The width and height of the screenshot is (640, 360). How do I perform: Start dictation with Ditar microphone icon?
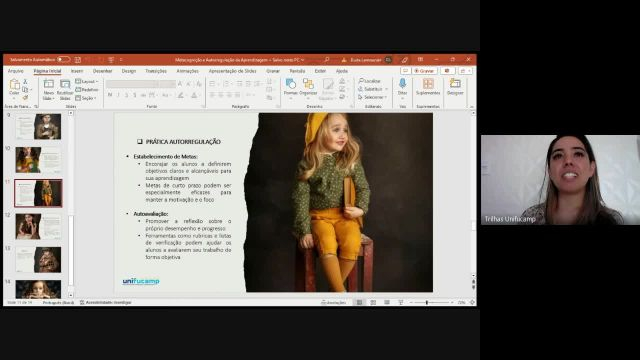pyautogui.click(x=402, y=87)
